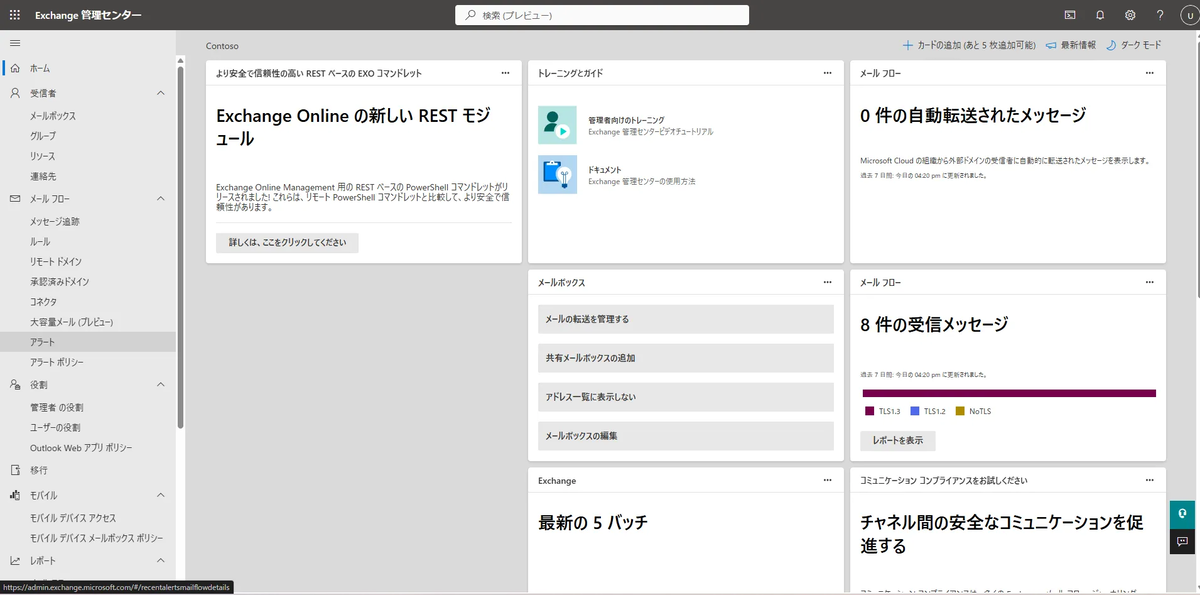Open more options on 受信メッセージ メール フロー card
The width and height of the screenshot is (1200, 595).
[1150, 283]
